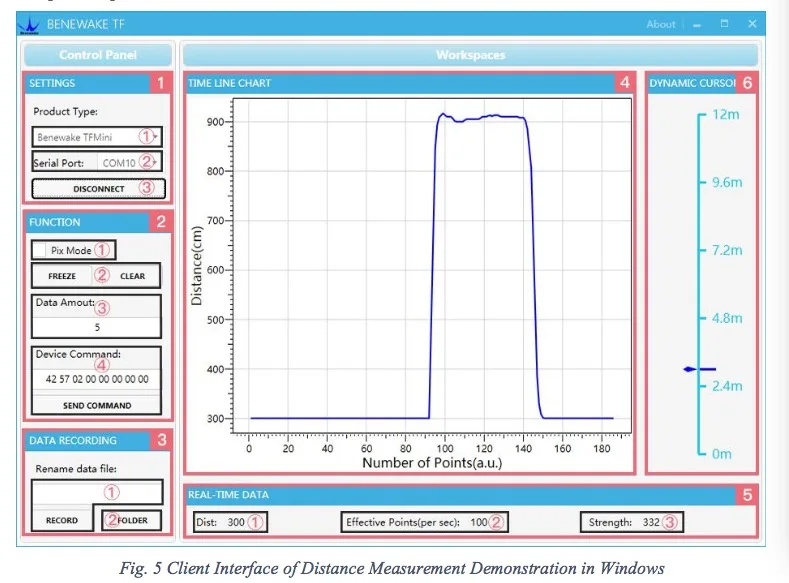The image size is (789, 583).
Task: Click the Distance(cm) axis label
Action: pyautogui.click(x=196, y=266)
